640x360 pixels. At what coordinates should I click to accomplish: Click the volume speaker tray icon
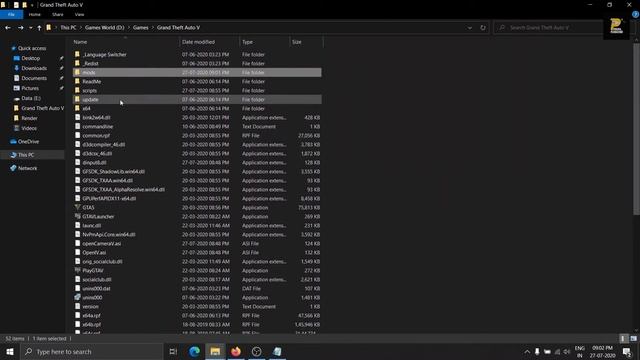[567, 351]
